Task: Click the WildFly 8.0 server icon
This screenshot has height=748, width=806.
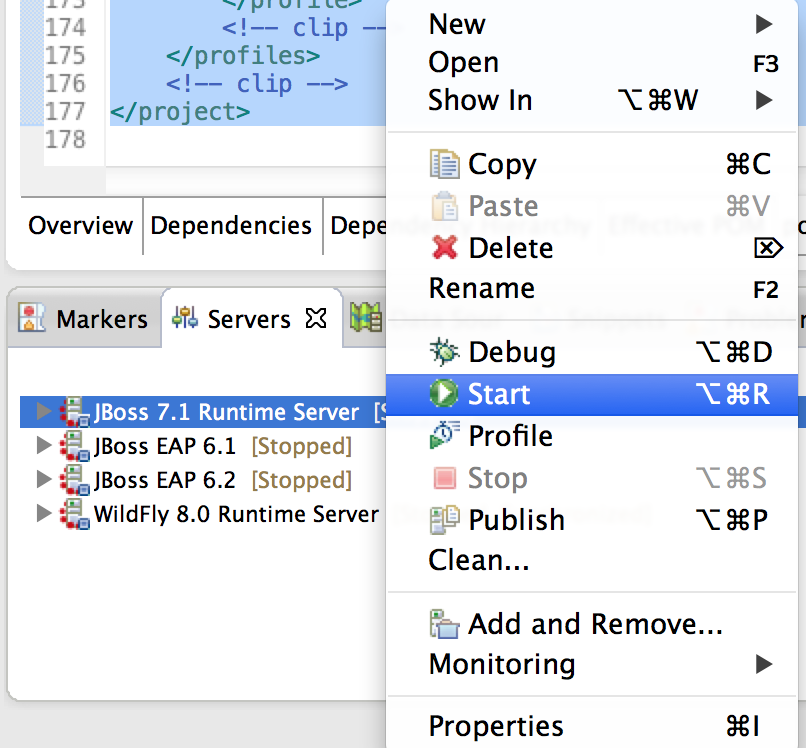Action: pyautogui.click(x=75, y=514)
